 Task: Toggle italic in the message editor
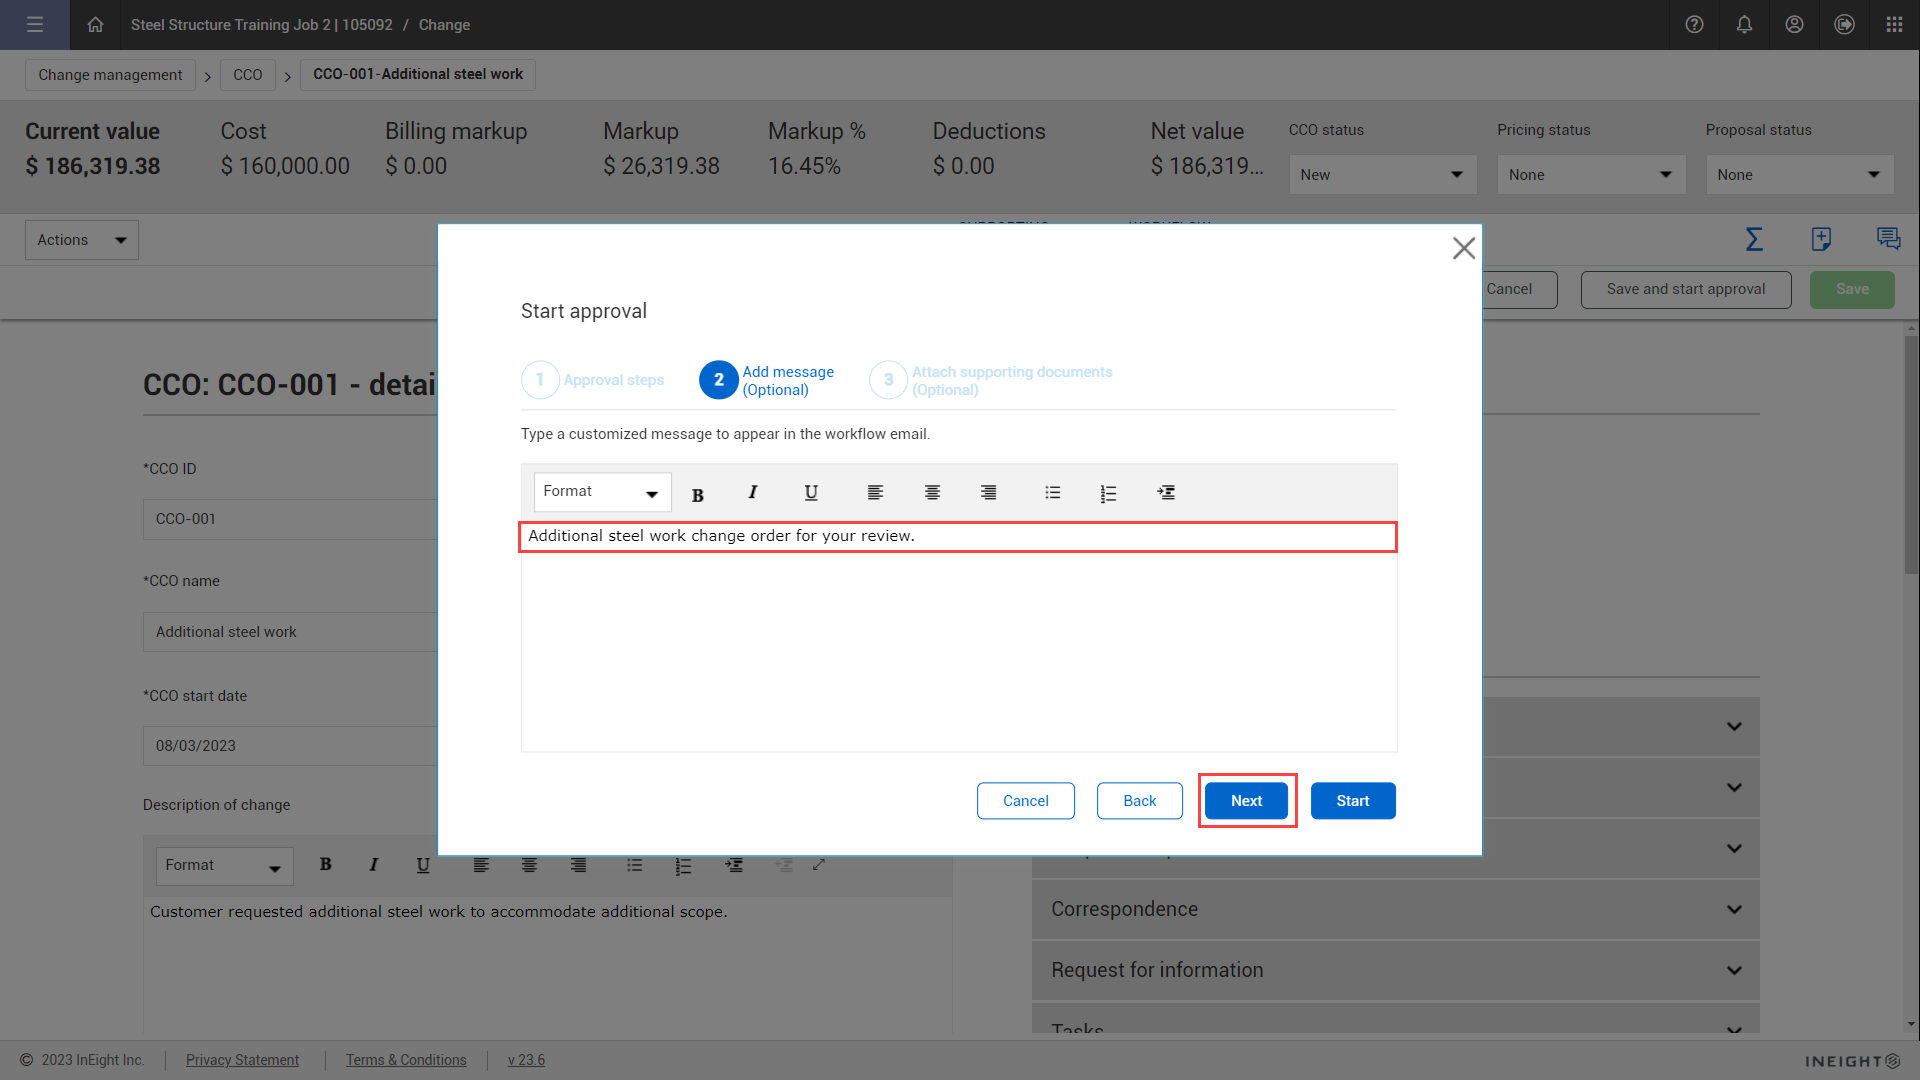[x=753, y=492]
